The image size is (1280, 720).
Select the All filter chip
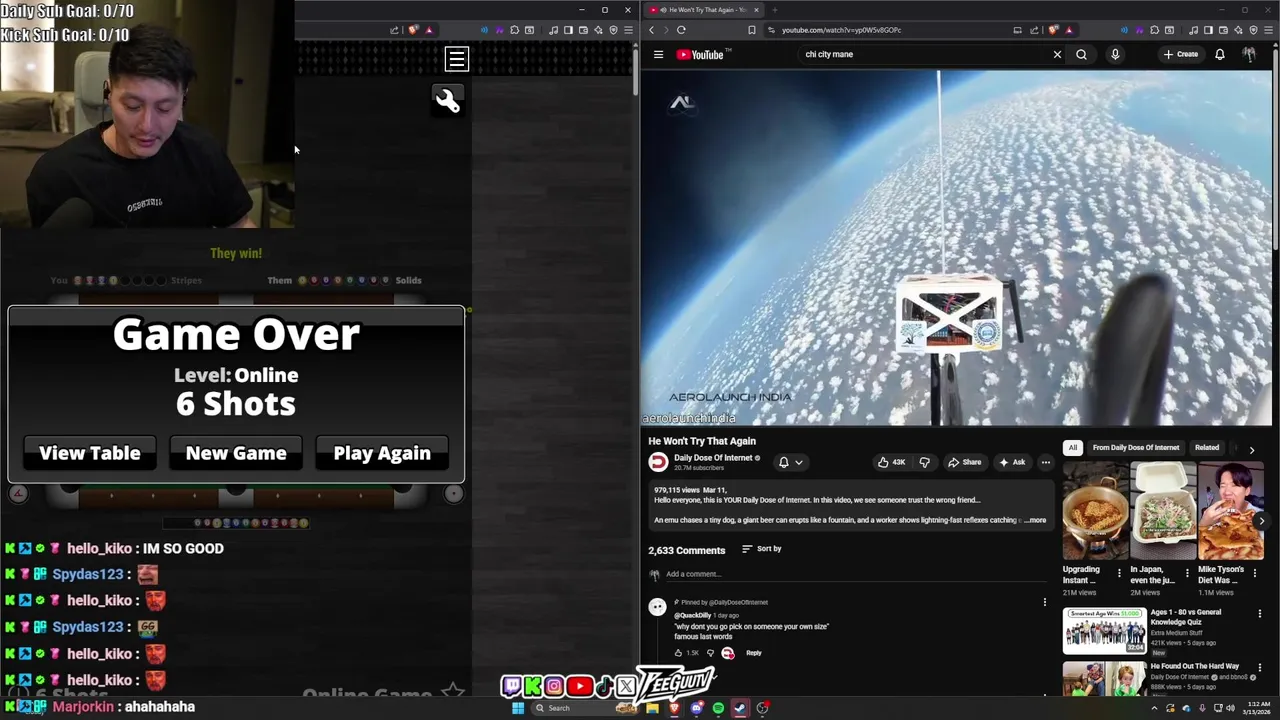click(1072, 448)
